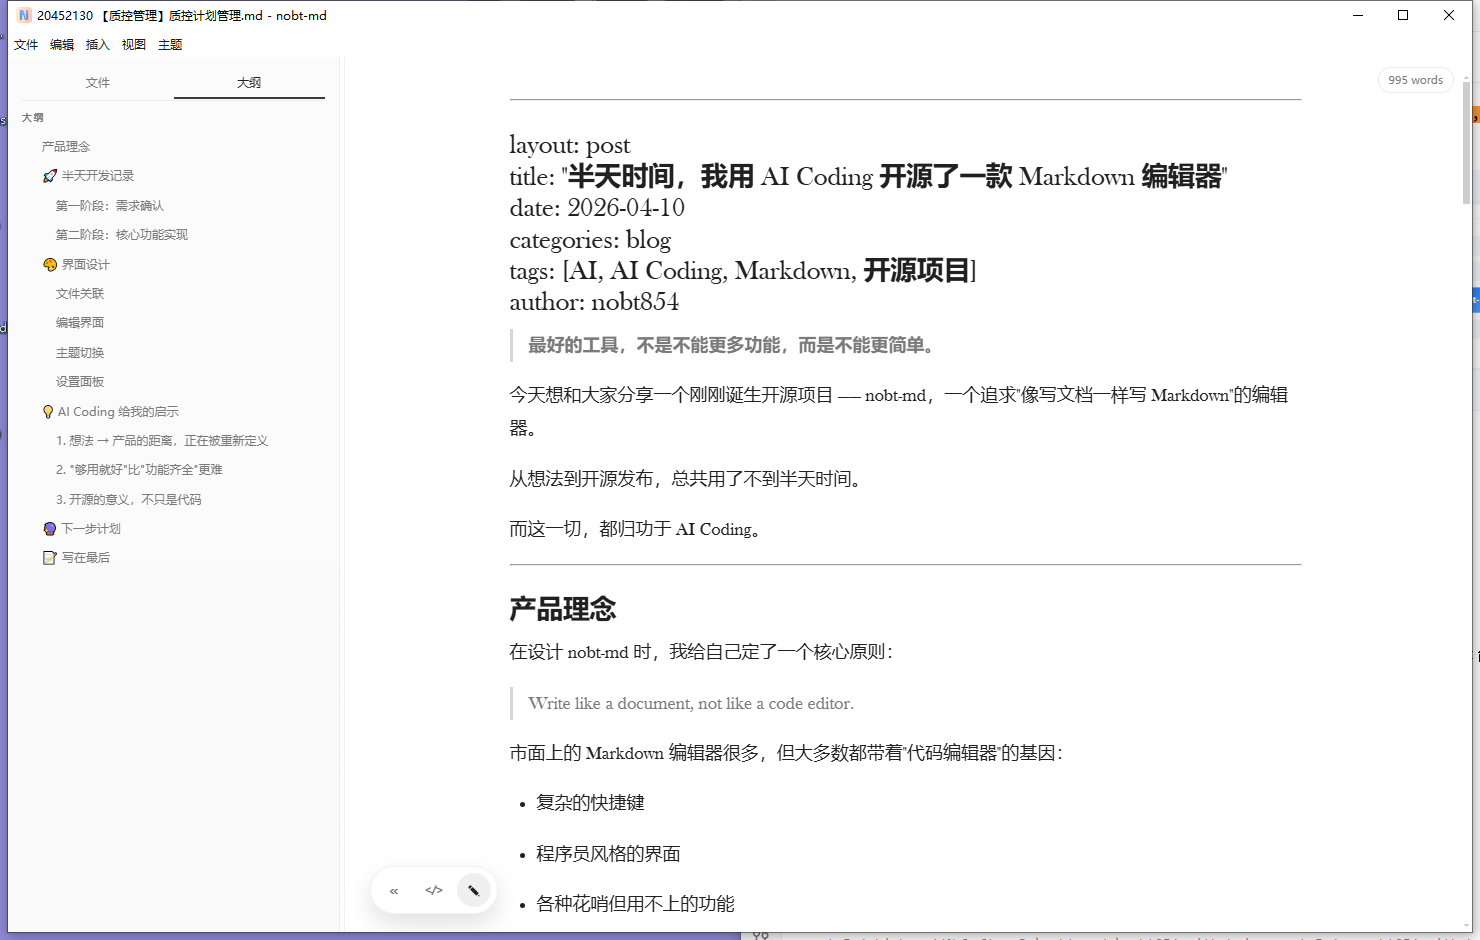Click the 产品理念 heading in the document
This screenshot has width=1480, height=940.
click(x=563, y=609)
